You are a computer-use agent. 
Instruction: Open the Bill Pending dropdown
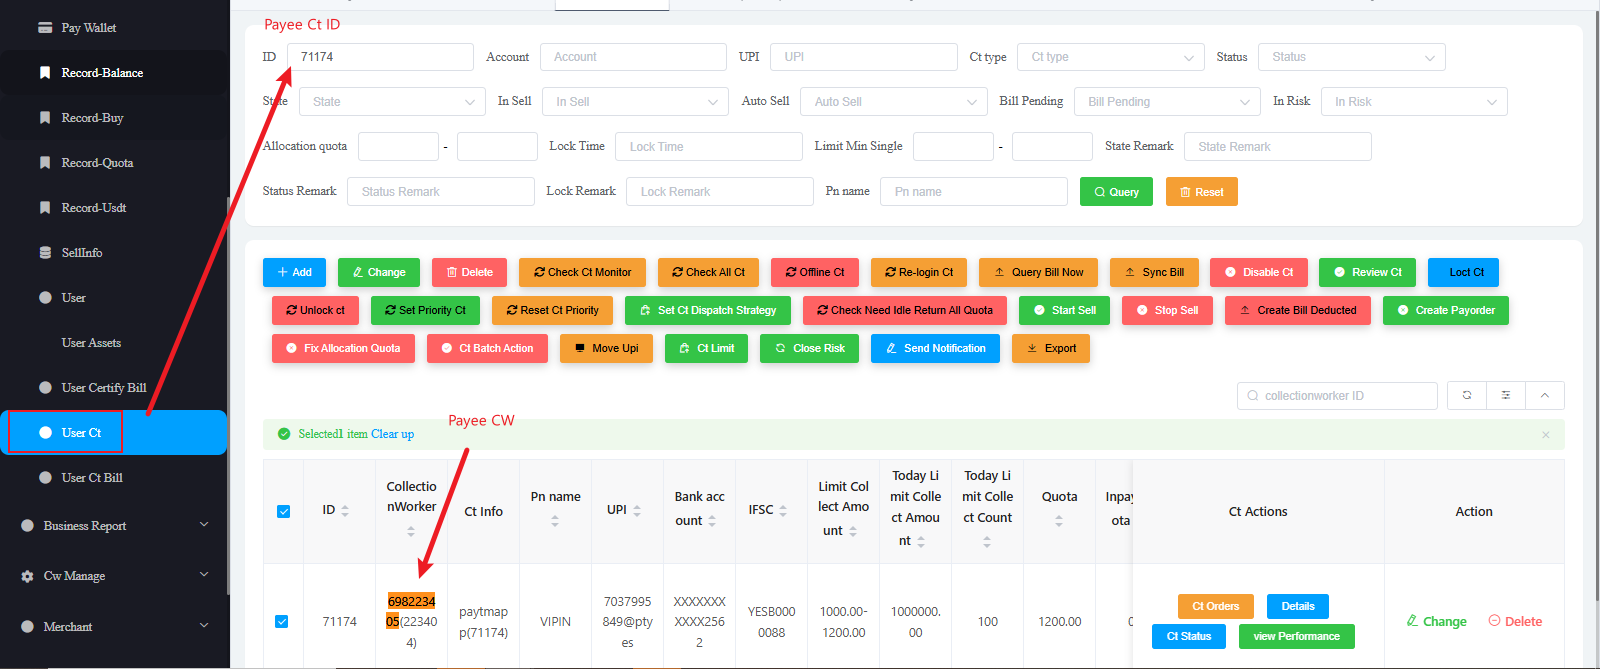click(1167, 102)
